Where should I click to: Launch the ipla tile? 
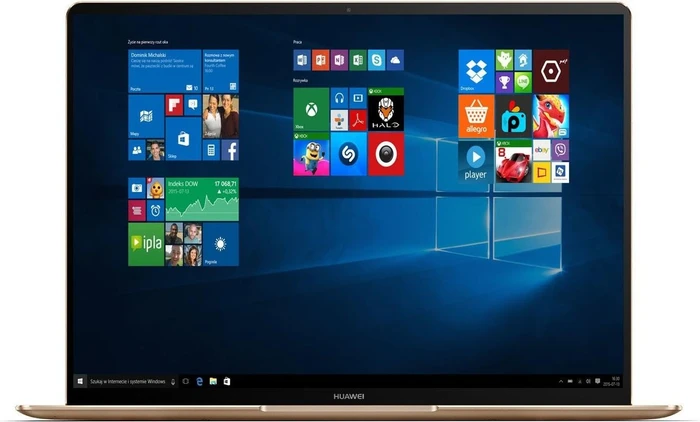[x=146, y=244]
